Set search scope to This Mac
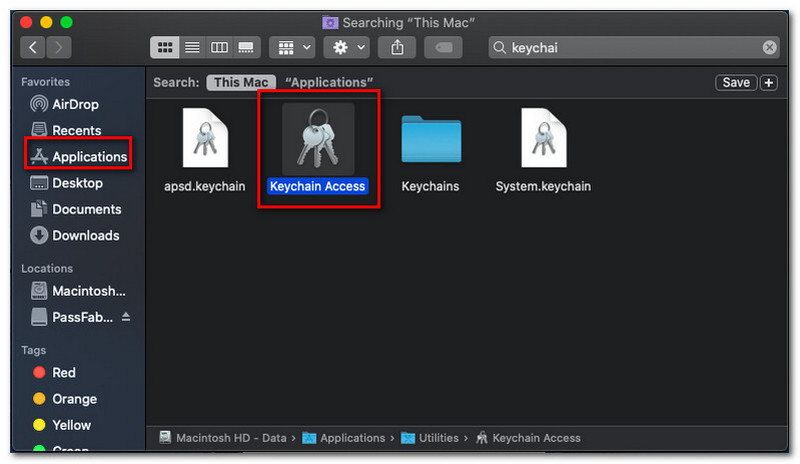Screen dimensions: 800x464 click(x=241, y=82)
